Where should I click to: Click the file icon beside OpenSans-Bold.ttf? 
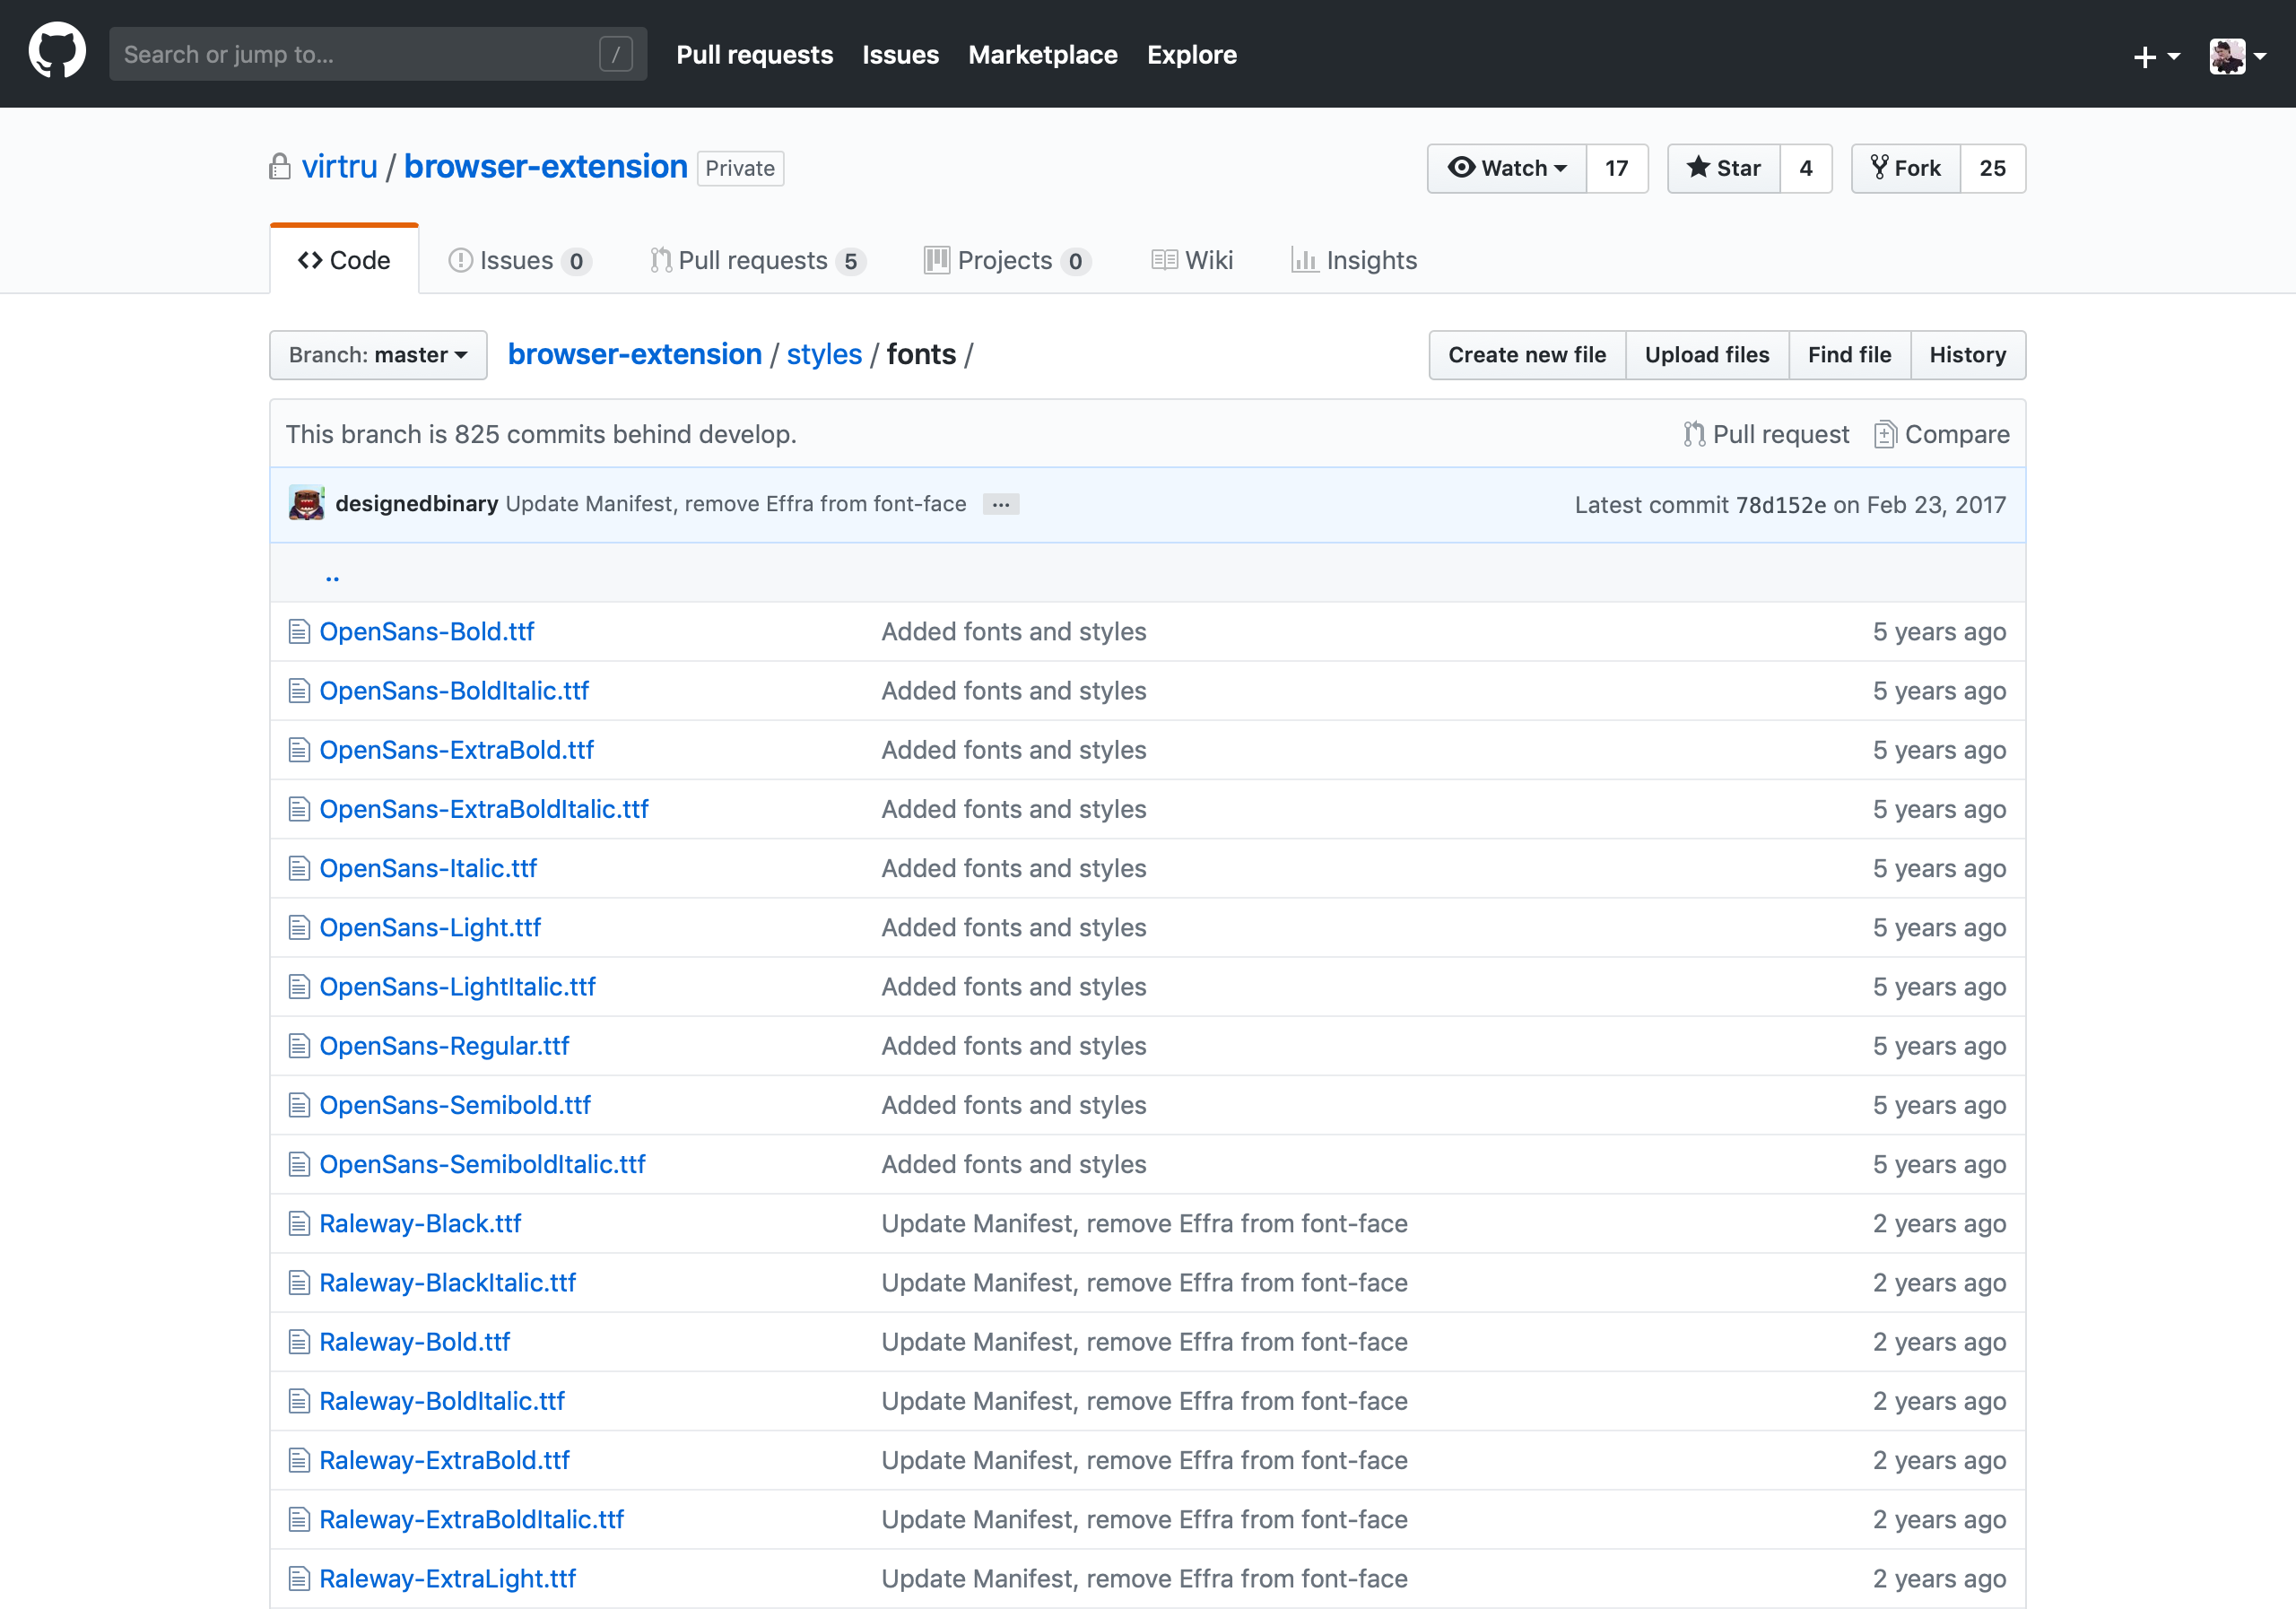[299, 632]
